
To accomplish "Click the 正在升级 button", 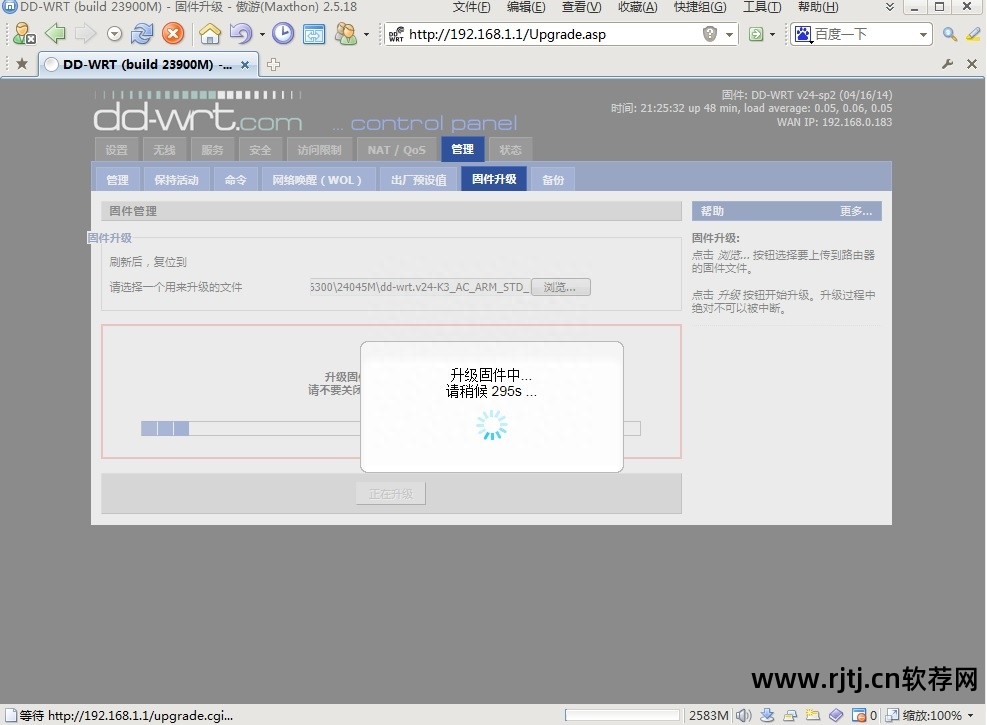I will [x=391, y=494].
